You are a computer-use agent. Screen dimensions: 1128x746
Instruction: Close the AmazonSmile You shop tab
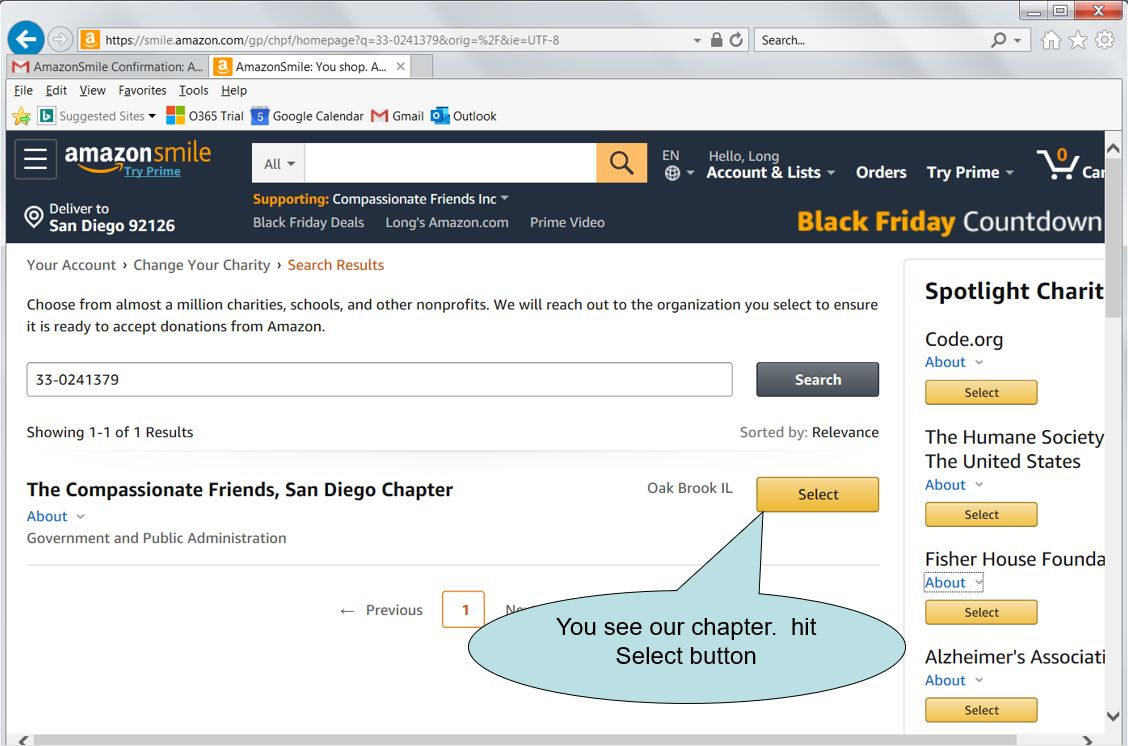(401, 66)
